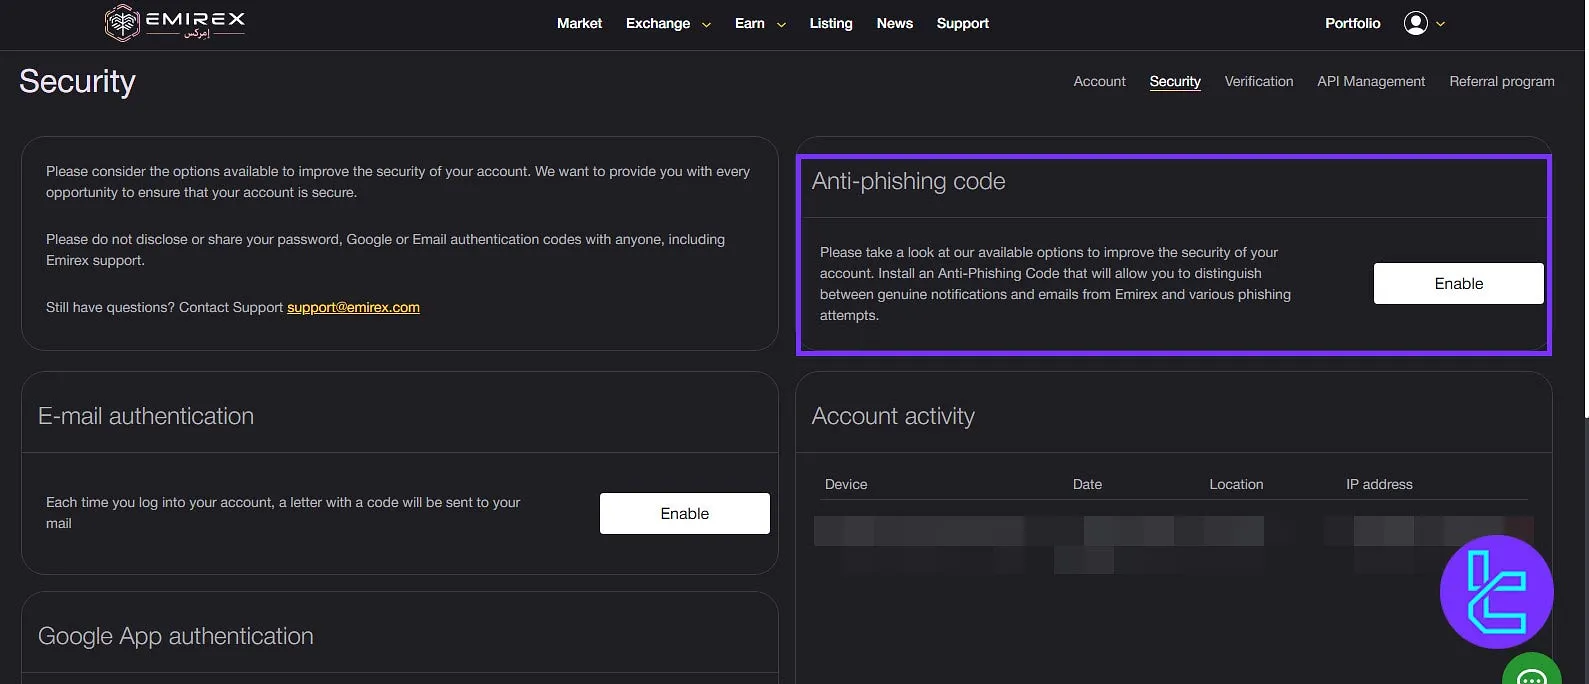Click the Device column header
The height and width of the screenshot is (684, 1589).
coord(845,484)
